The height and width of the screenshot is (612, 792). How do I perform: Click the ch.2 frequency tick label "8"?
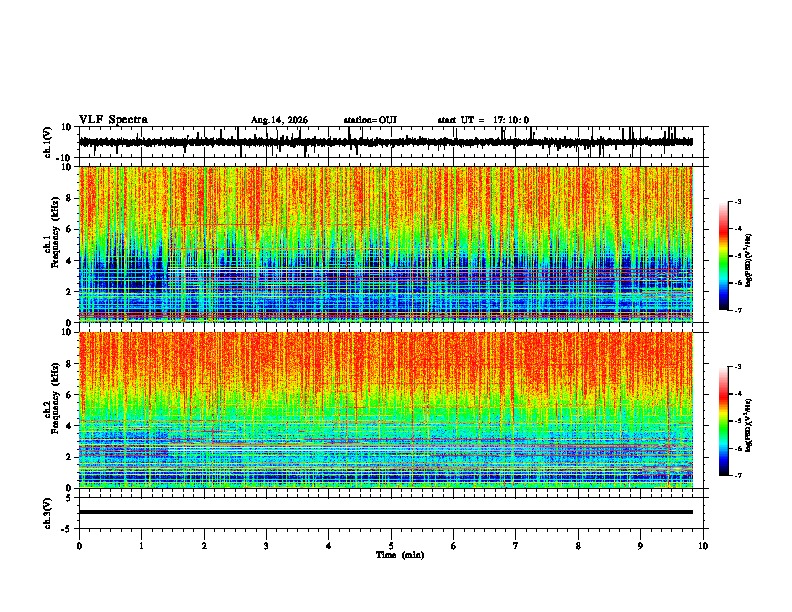[x=69, y=364]
